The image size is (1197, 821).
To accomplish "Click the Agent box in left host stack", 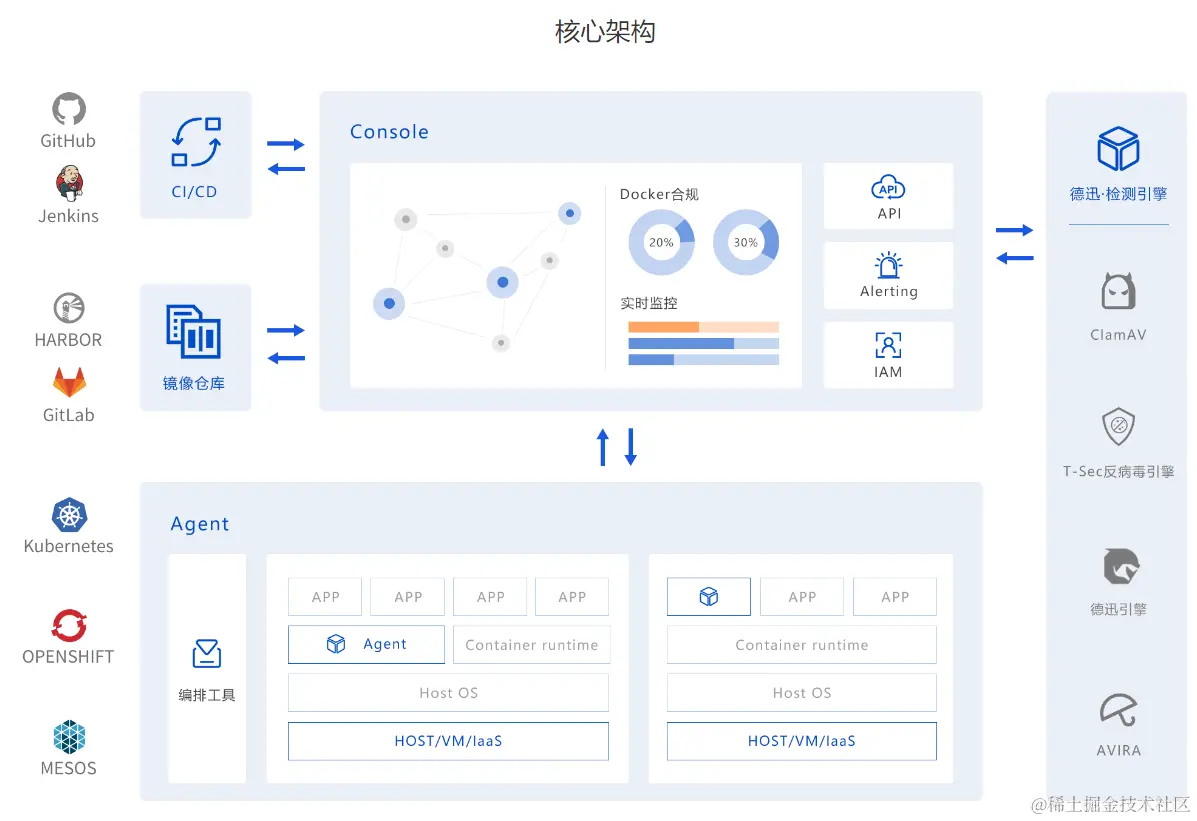I will tap(366, 644).
